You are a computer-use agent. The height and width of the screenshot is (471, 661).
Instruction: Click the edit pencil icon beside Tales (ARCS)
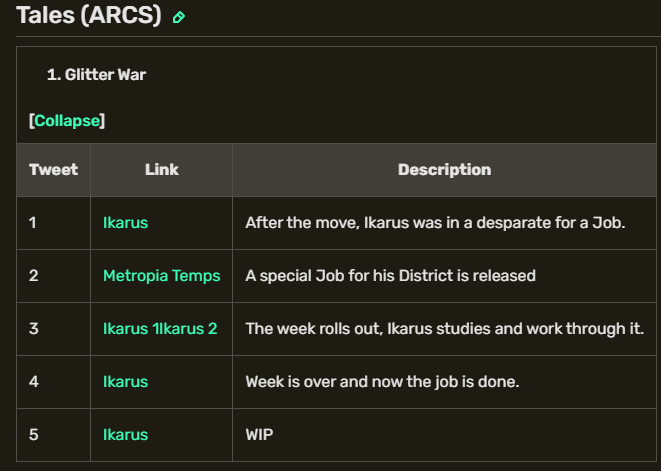(x=179, y=17)
